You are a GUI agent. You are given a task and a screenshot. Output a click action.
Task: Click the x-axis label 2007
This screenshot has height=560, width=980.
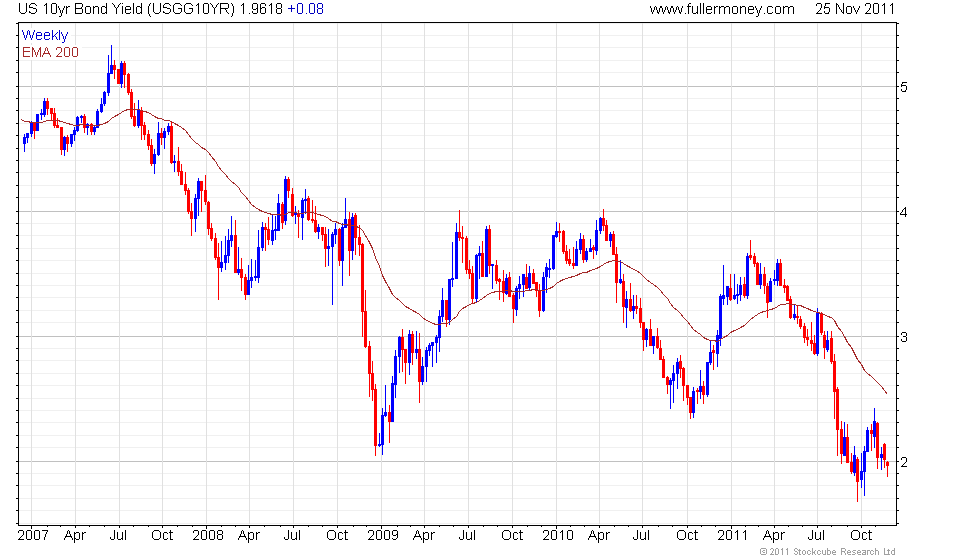[x=33, y=535]
